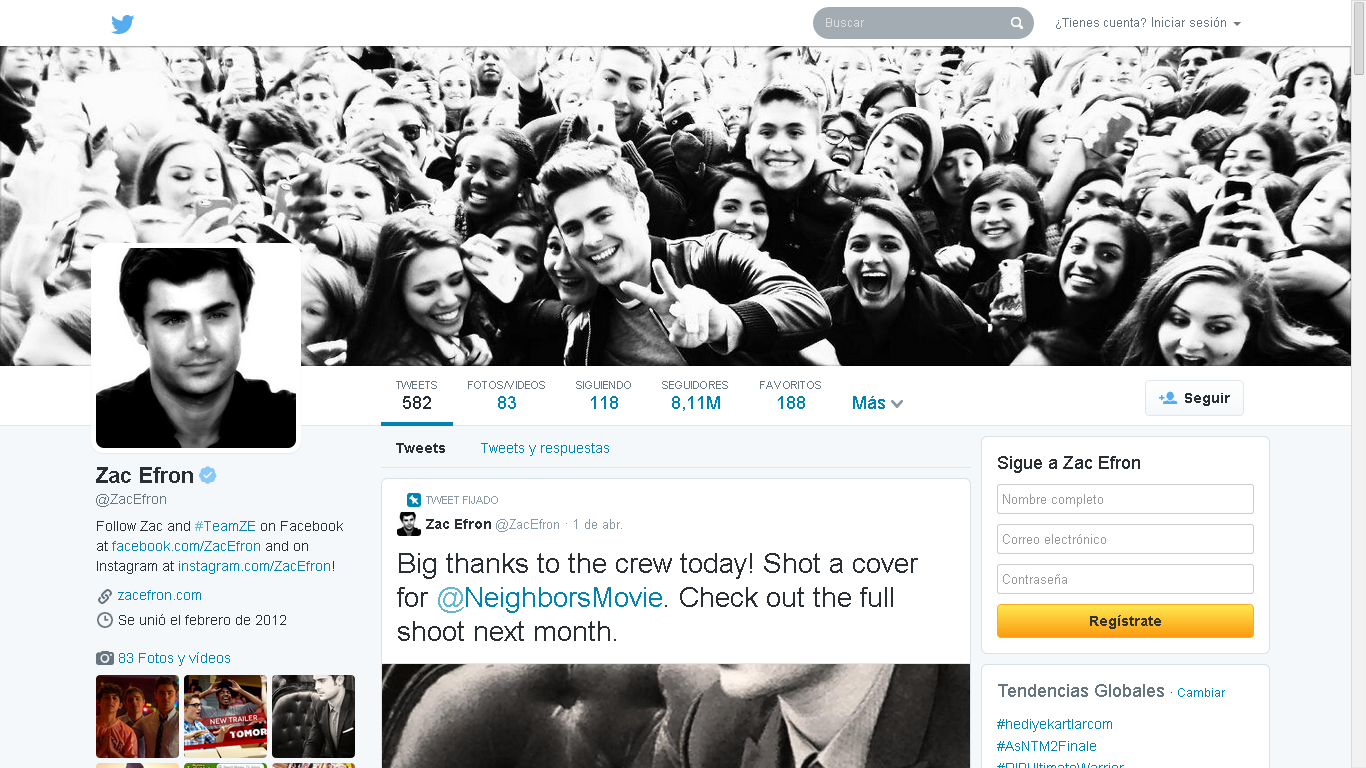The image size is (1366, 768).
Task: Click the Twitter bird logo
Action: (x=122, y=24)
